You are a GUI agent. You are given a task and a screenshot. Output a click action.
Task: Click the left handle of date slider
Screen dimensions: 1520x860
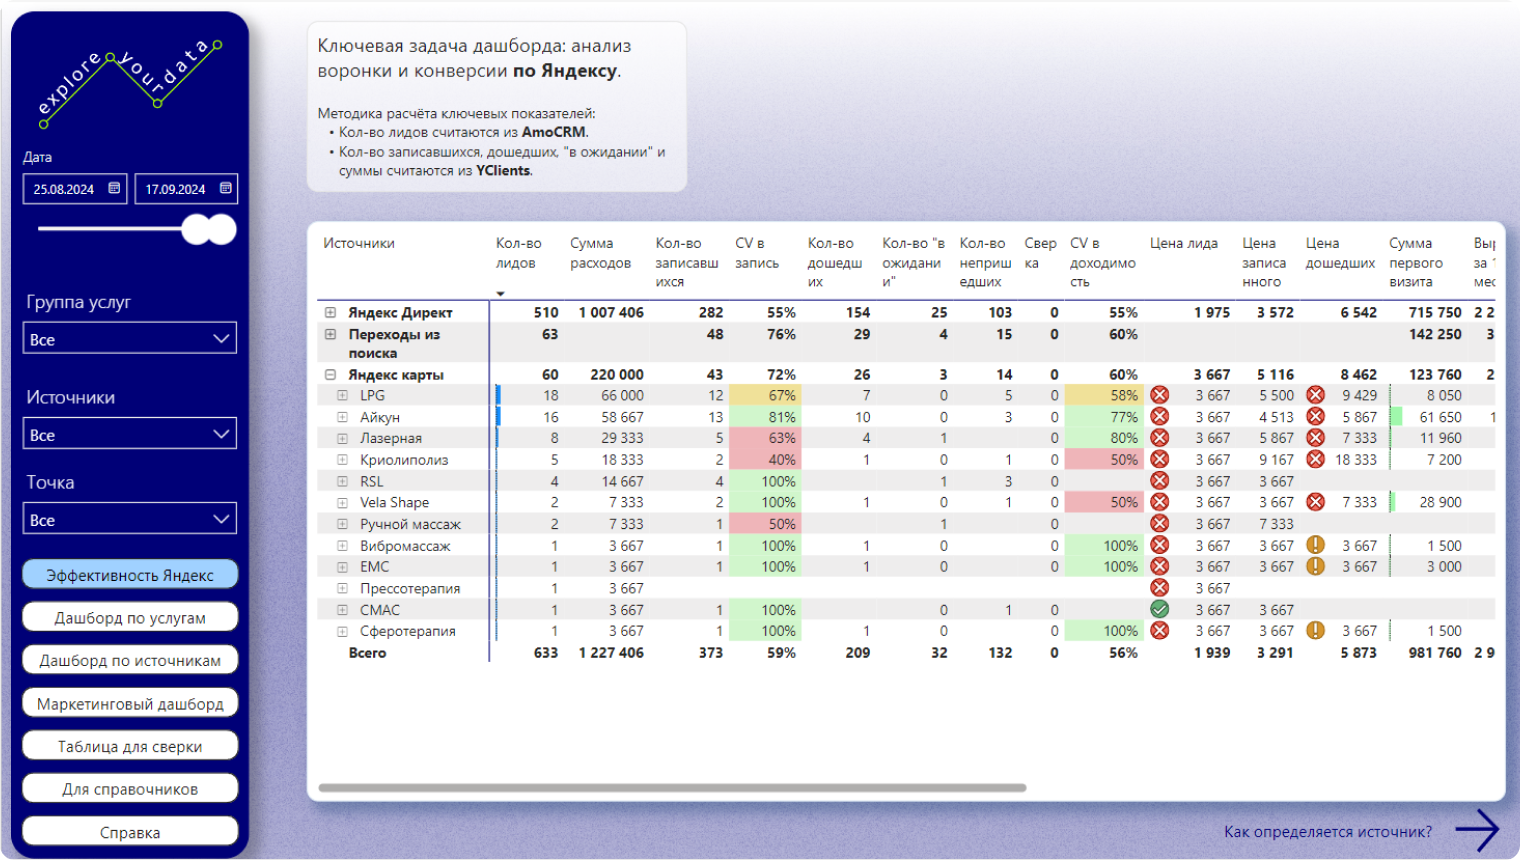[x=197, y=229]
